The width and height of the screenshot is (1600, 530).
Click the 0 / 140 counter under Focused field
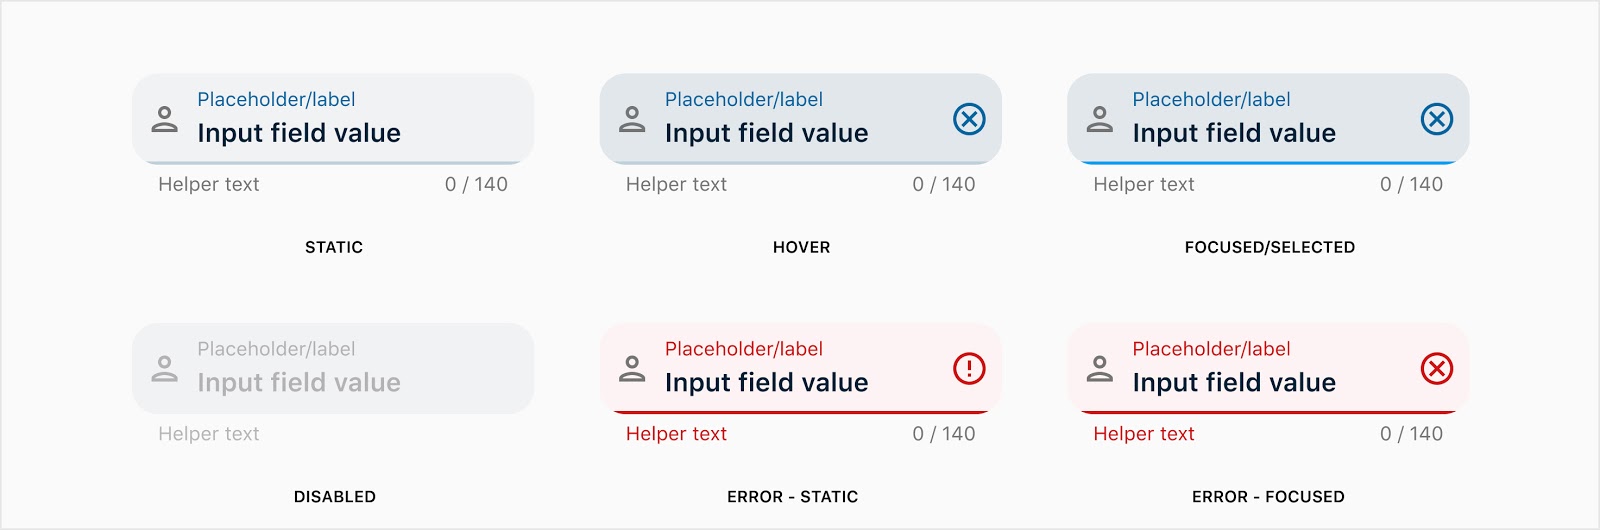tap(1411, 184)
